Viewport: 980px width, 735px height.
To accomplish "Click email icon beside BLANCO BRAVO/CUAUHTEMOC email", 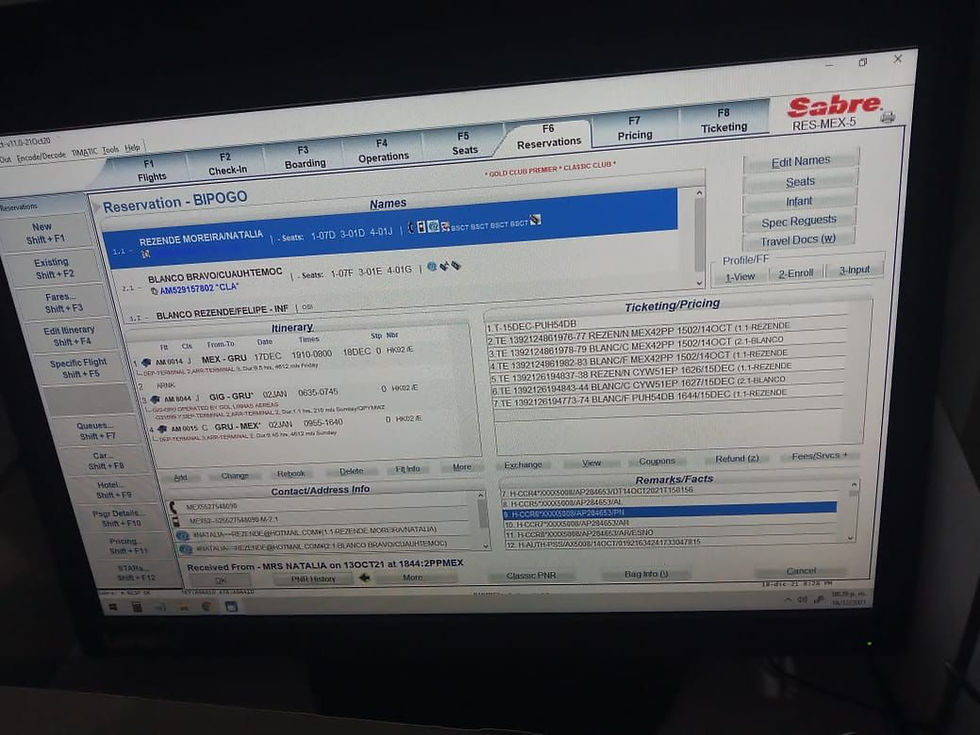I will pos(186,549).
